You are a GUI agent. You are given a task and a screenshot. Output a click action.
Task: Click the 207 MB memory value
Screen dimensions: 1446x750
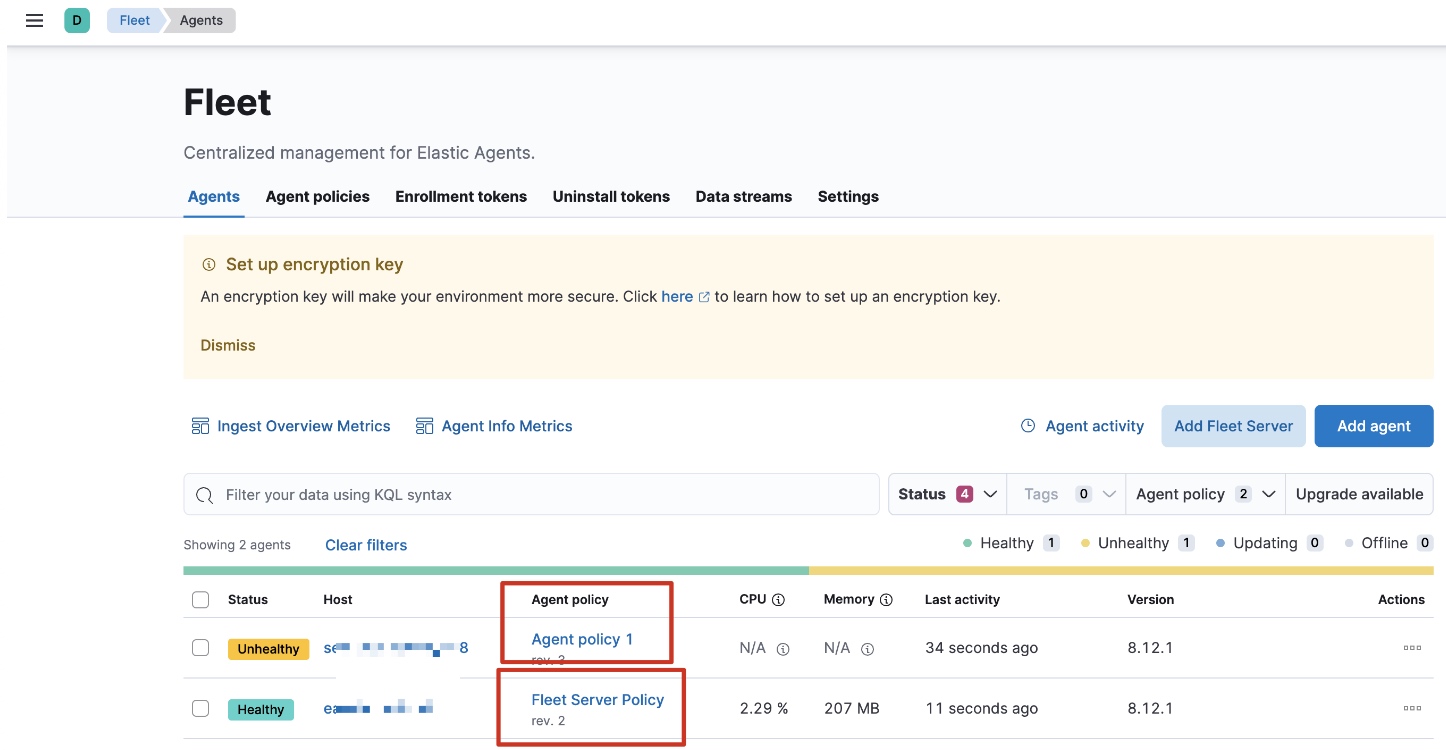852,709
